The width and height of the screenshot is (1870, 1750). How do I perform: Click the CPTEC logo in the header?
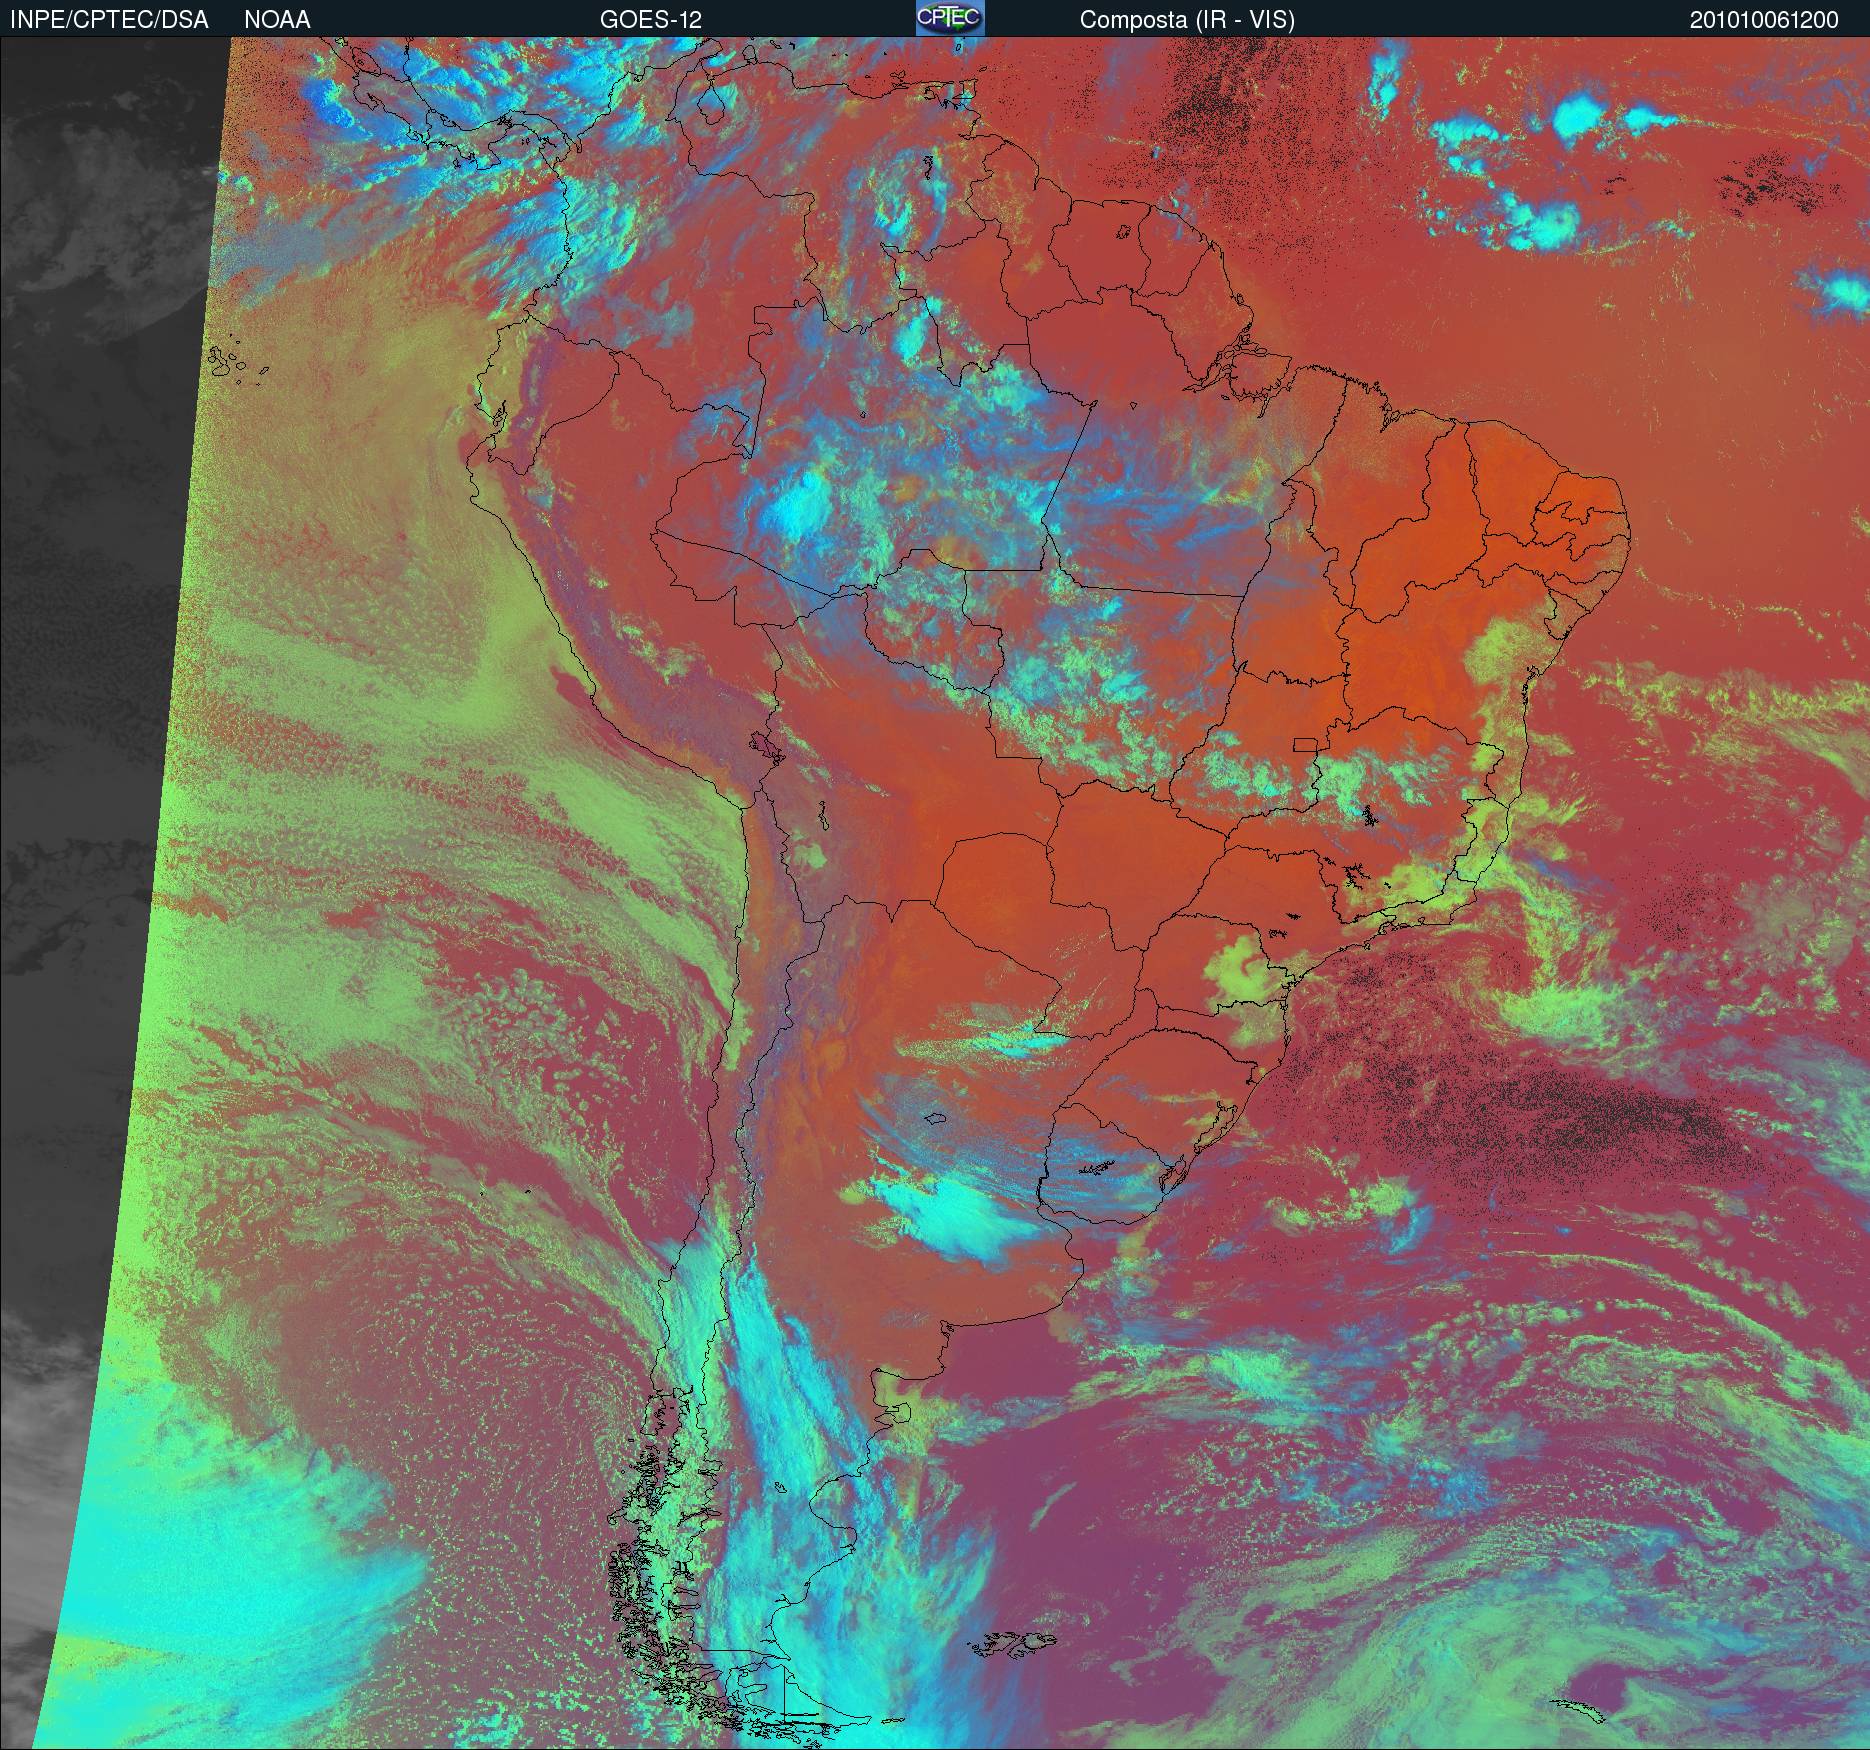[x=950, y=18]
